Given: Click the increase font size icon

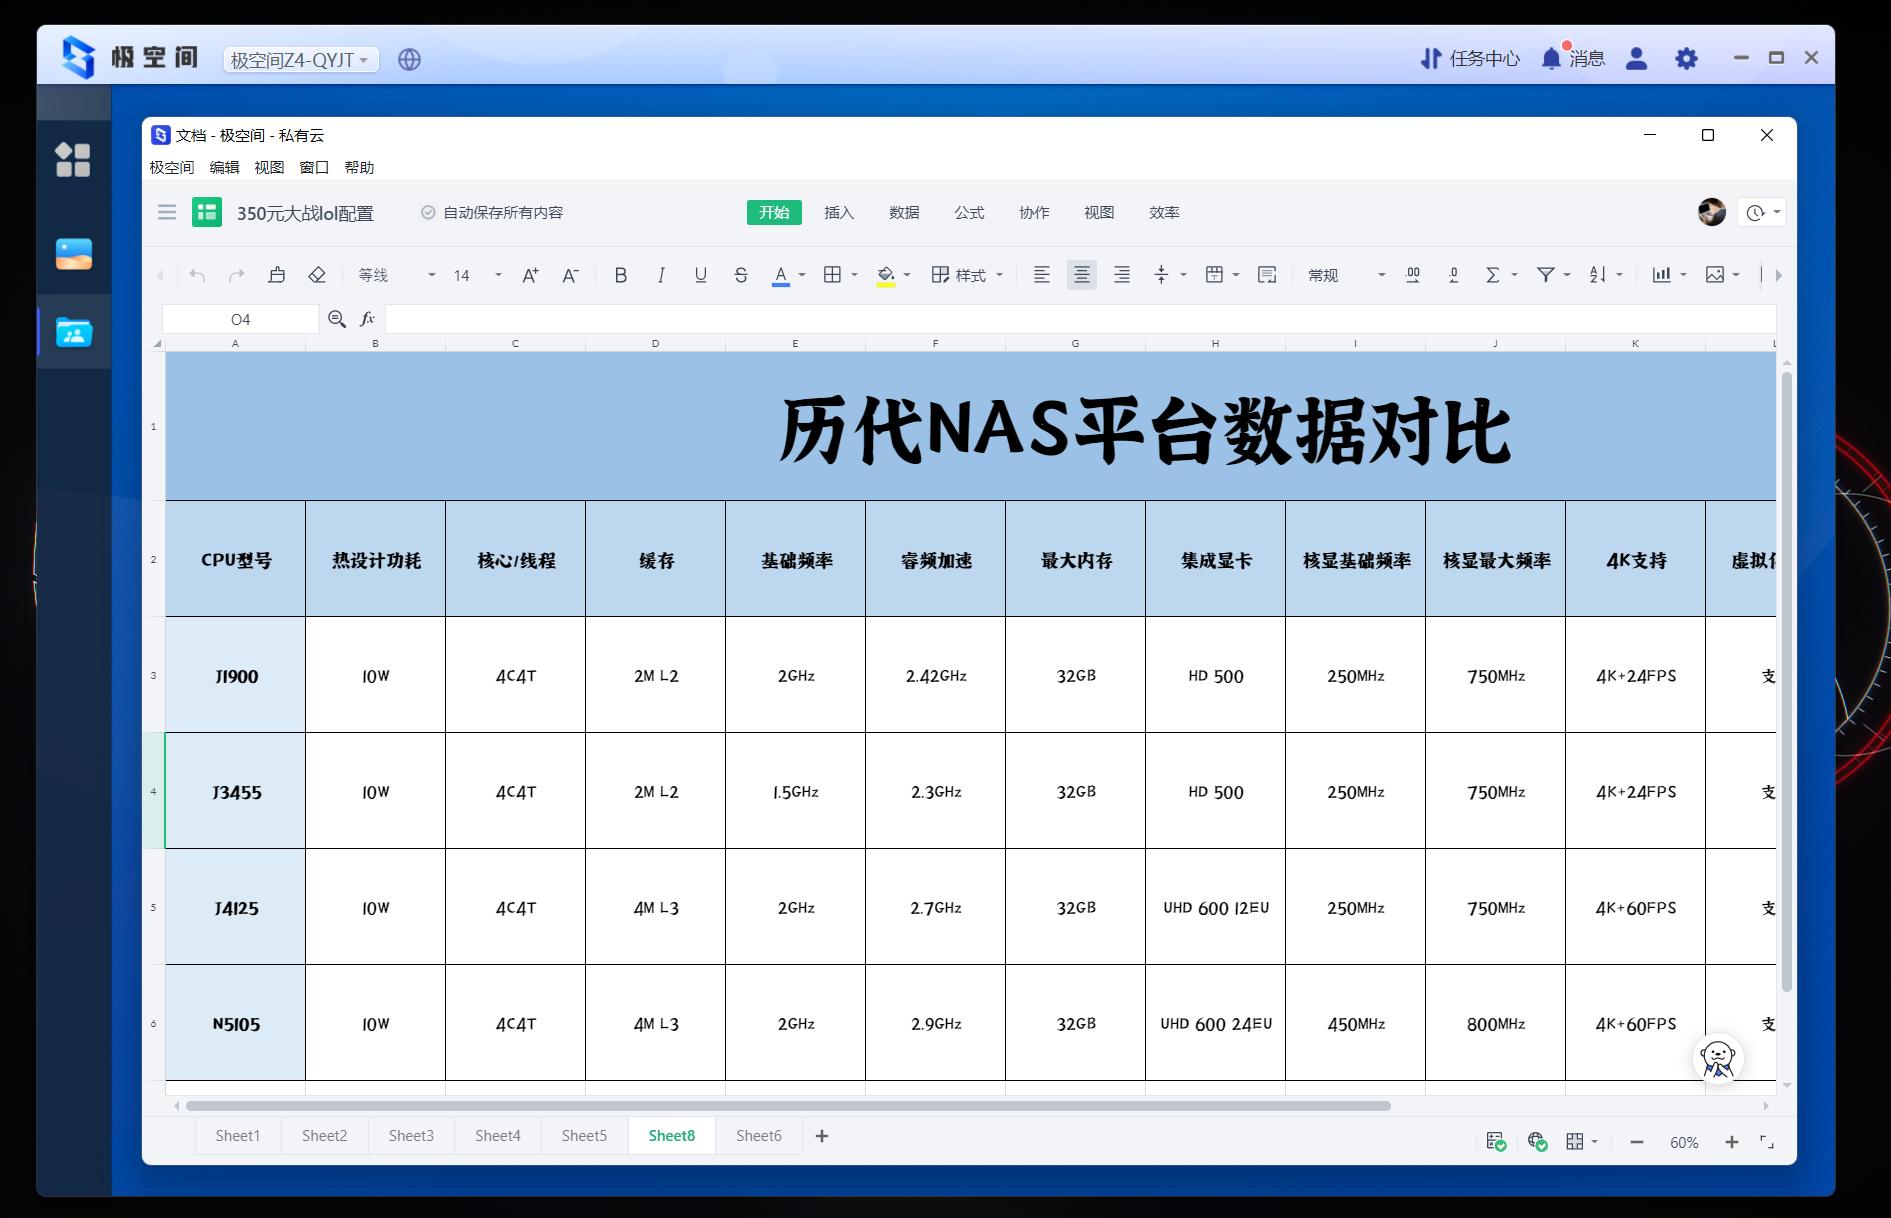Looking at the screenshot, I should pyautogui.click(x=529, y=275).
